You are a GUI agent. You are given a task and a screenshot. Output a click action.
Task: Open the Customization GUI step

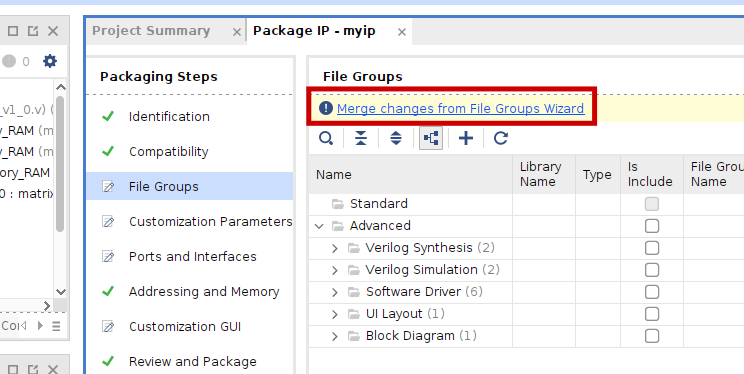tap(185, 327)
